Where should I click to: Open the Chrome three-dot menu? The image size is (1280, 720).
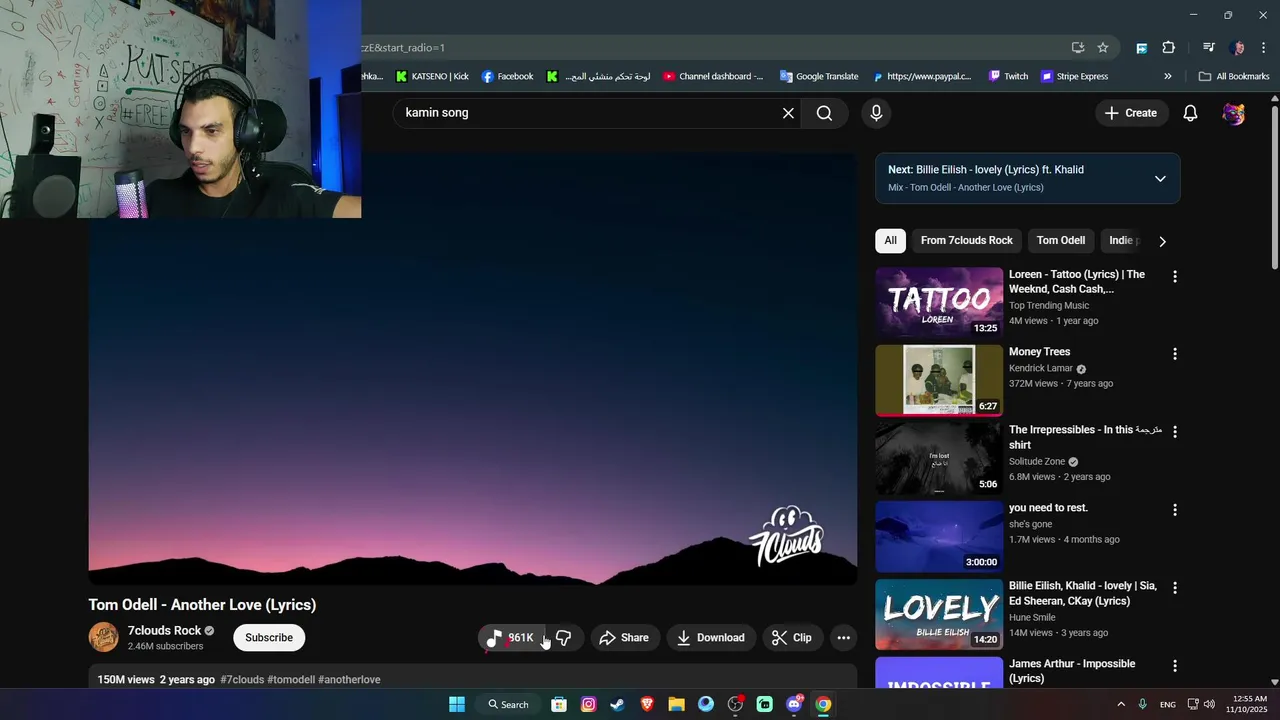1264,48
